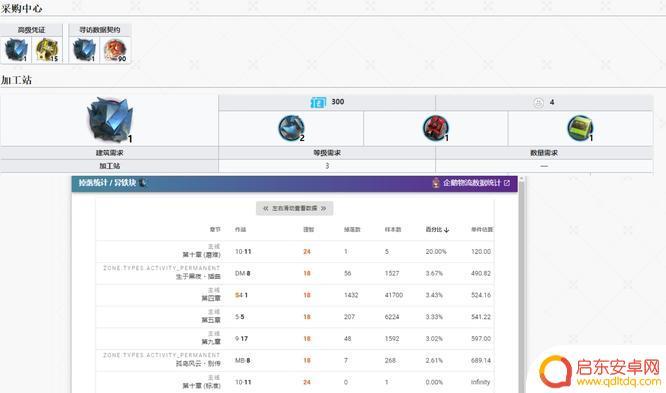The width and height of the screenshot is (666, 393).
Task: Click the 第四章 chapter label
Action: (211, 298)
